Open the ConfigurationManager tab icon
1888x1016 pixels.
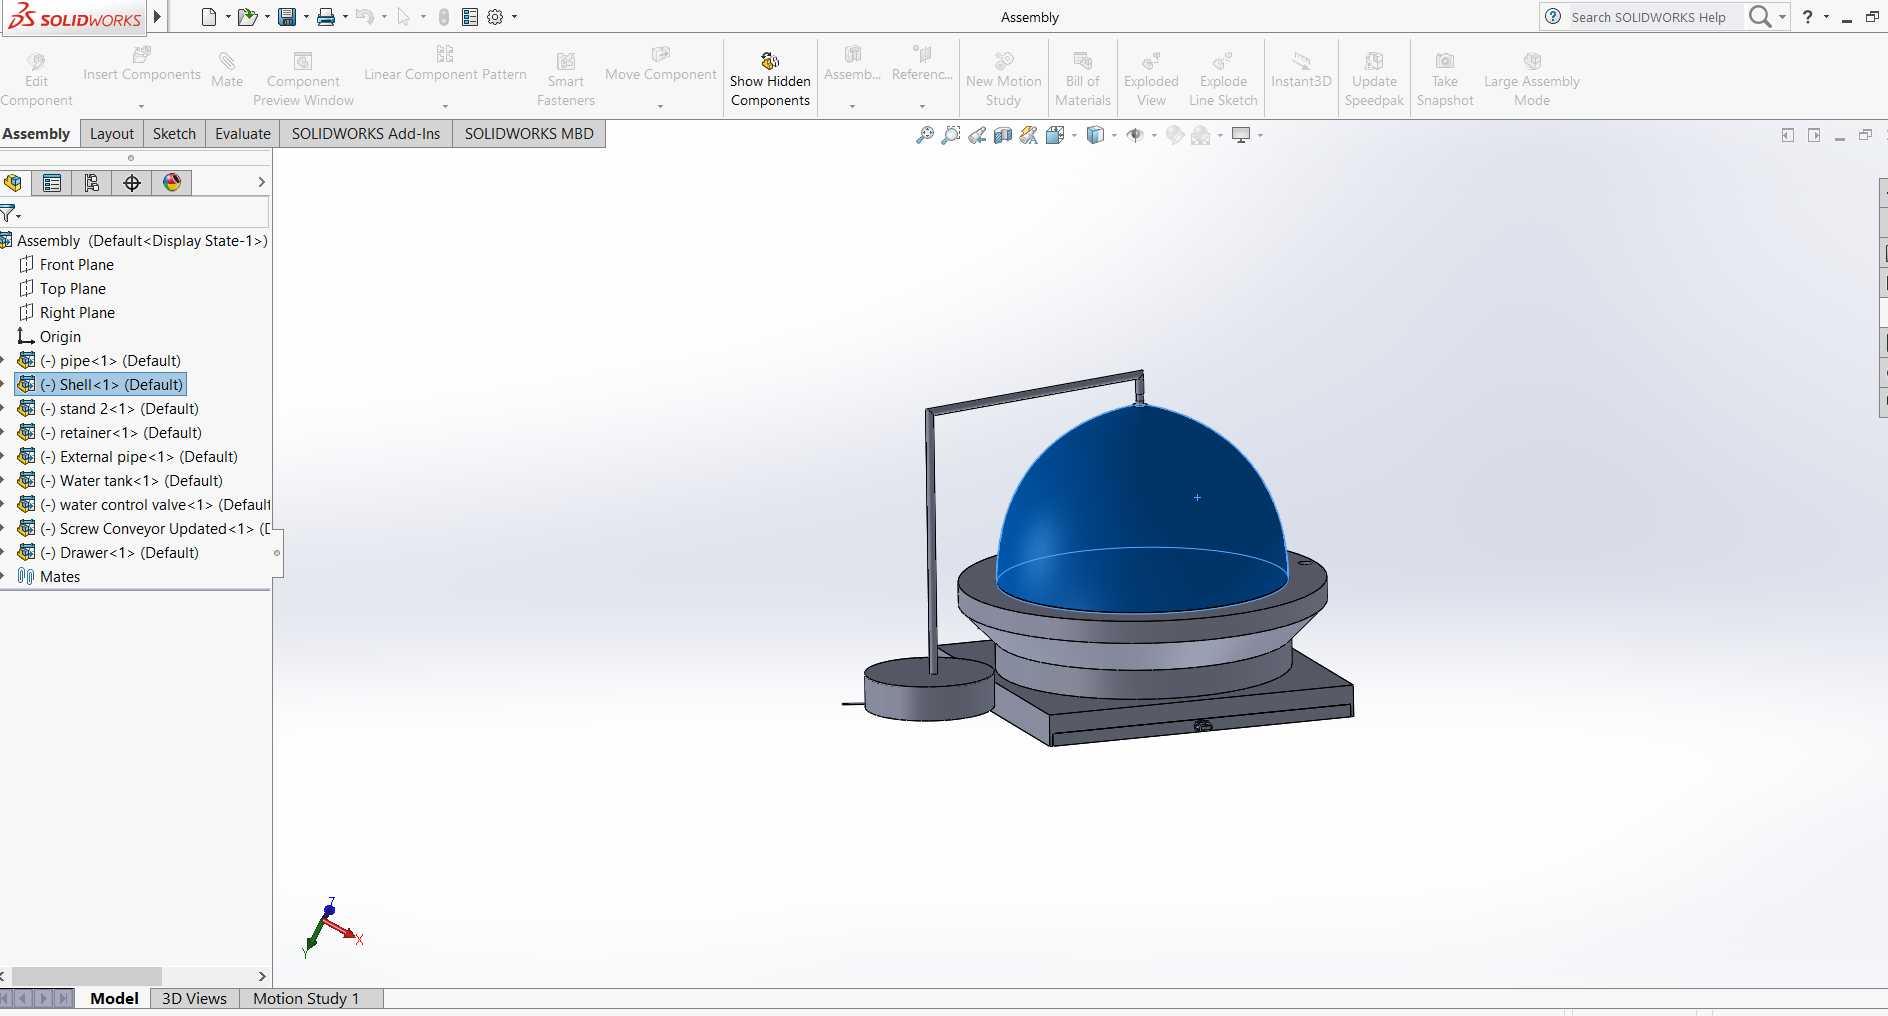click(92, 183)
